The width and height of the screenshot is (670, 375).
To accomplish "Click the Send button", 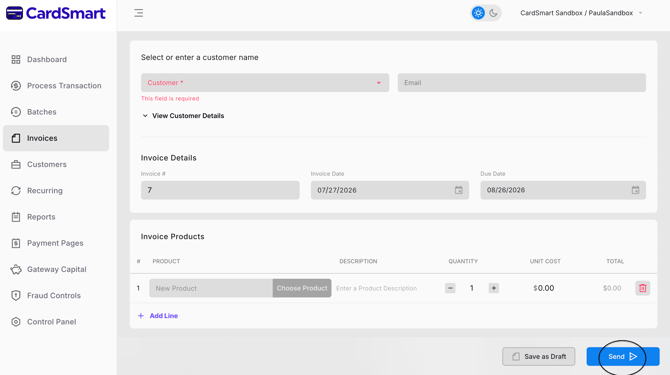I will [x=623, y=356].
